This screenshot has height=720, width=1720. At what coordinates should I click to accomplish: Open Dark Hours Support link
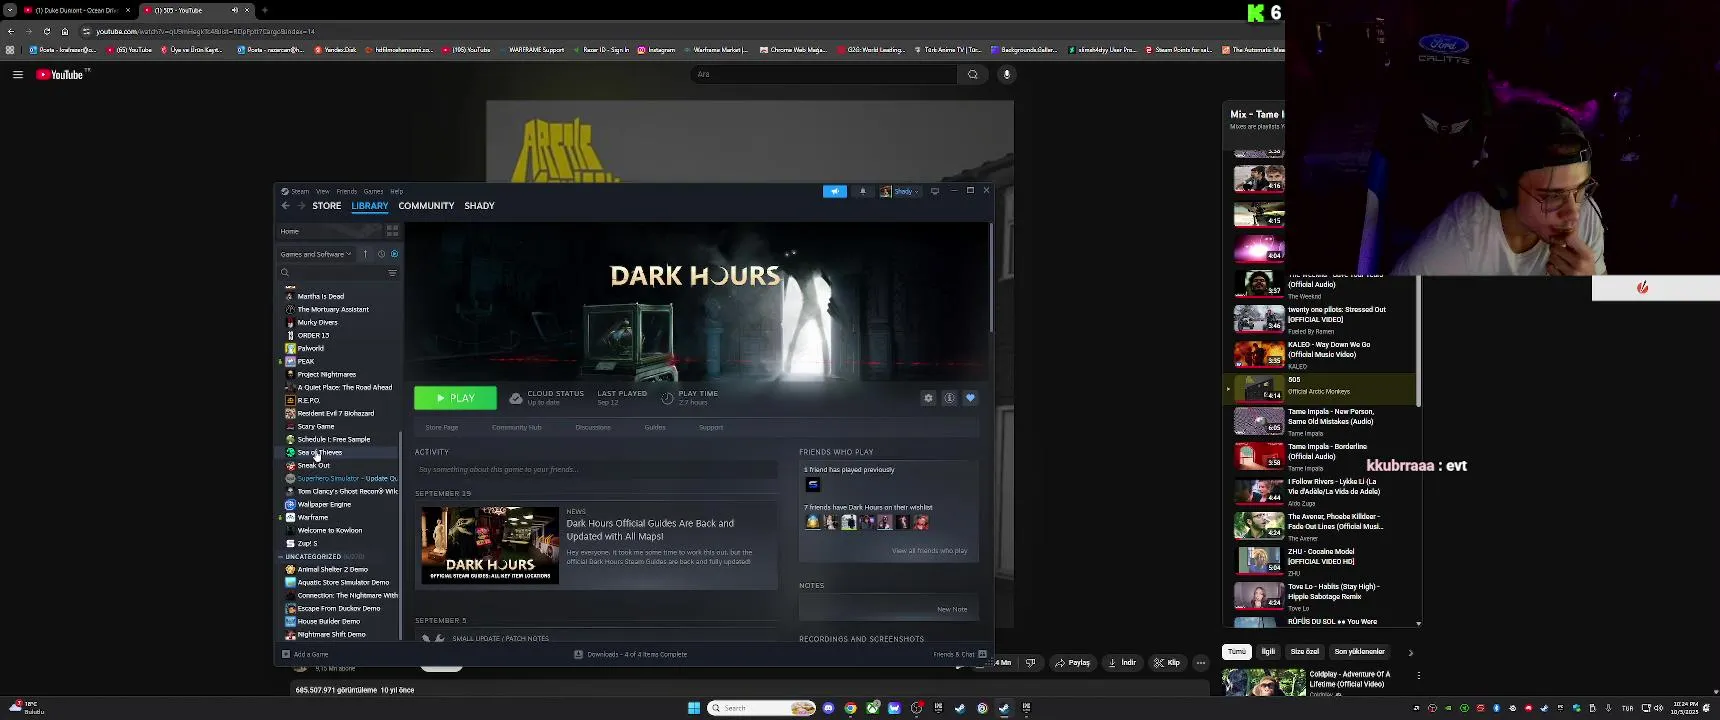711,428
